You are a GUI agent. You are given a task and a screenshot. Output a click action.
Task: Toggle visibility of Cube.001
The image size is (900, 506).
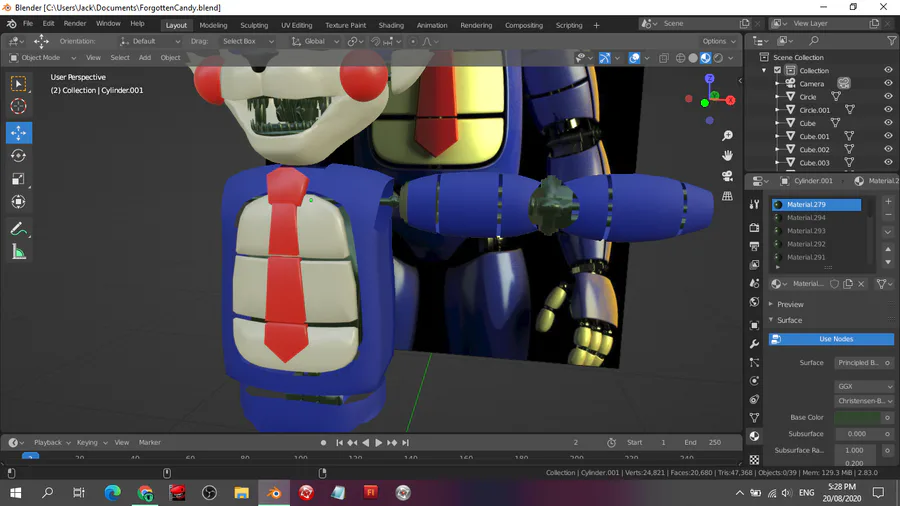(x=888, y=136)
